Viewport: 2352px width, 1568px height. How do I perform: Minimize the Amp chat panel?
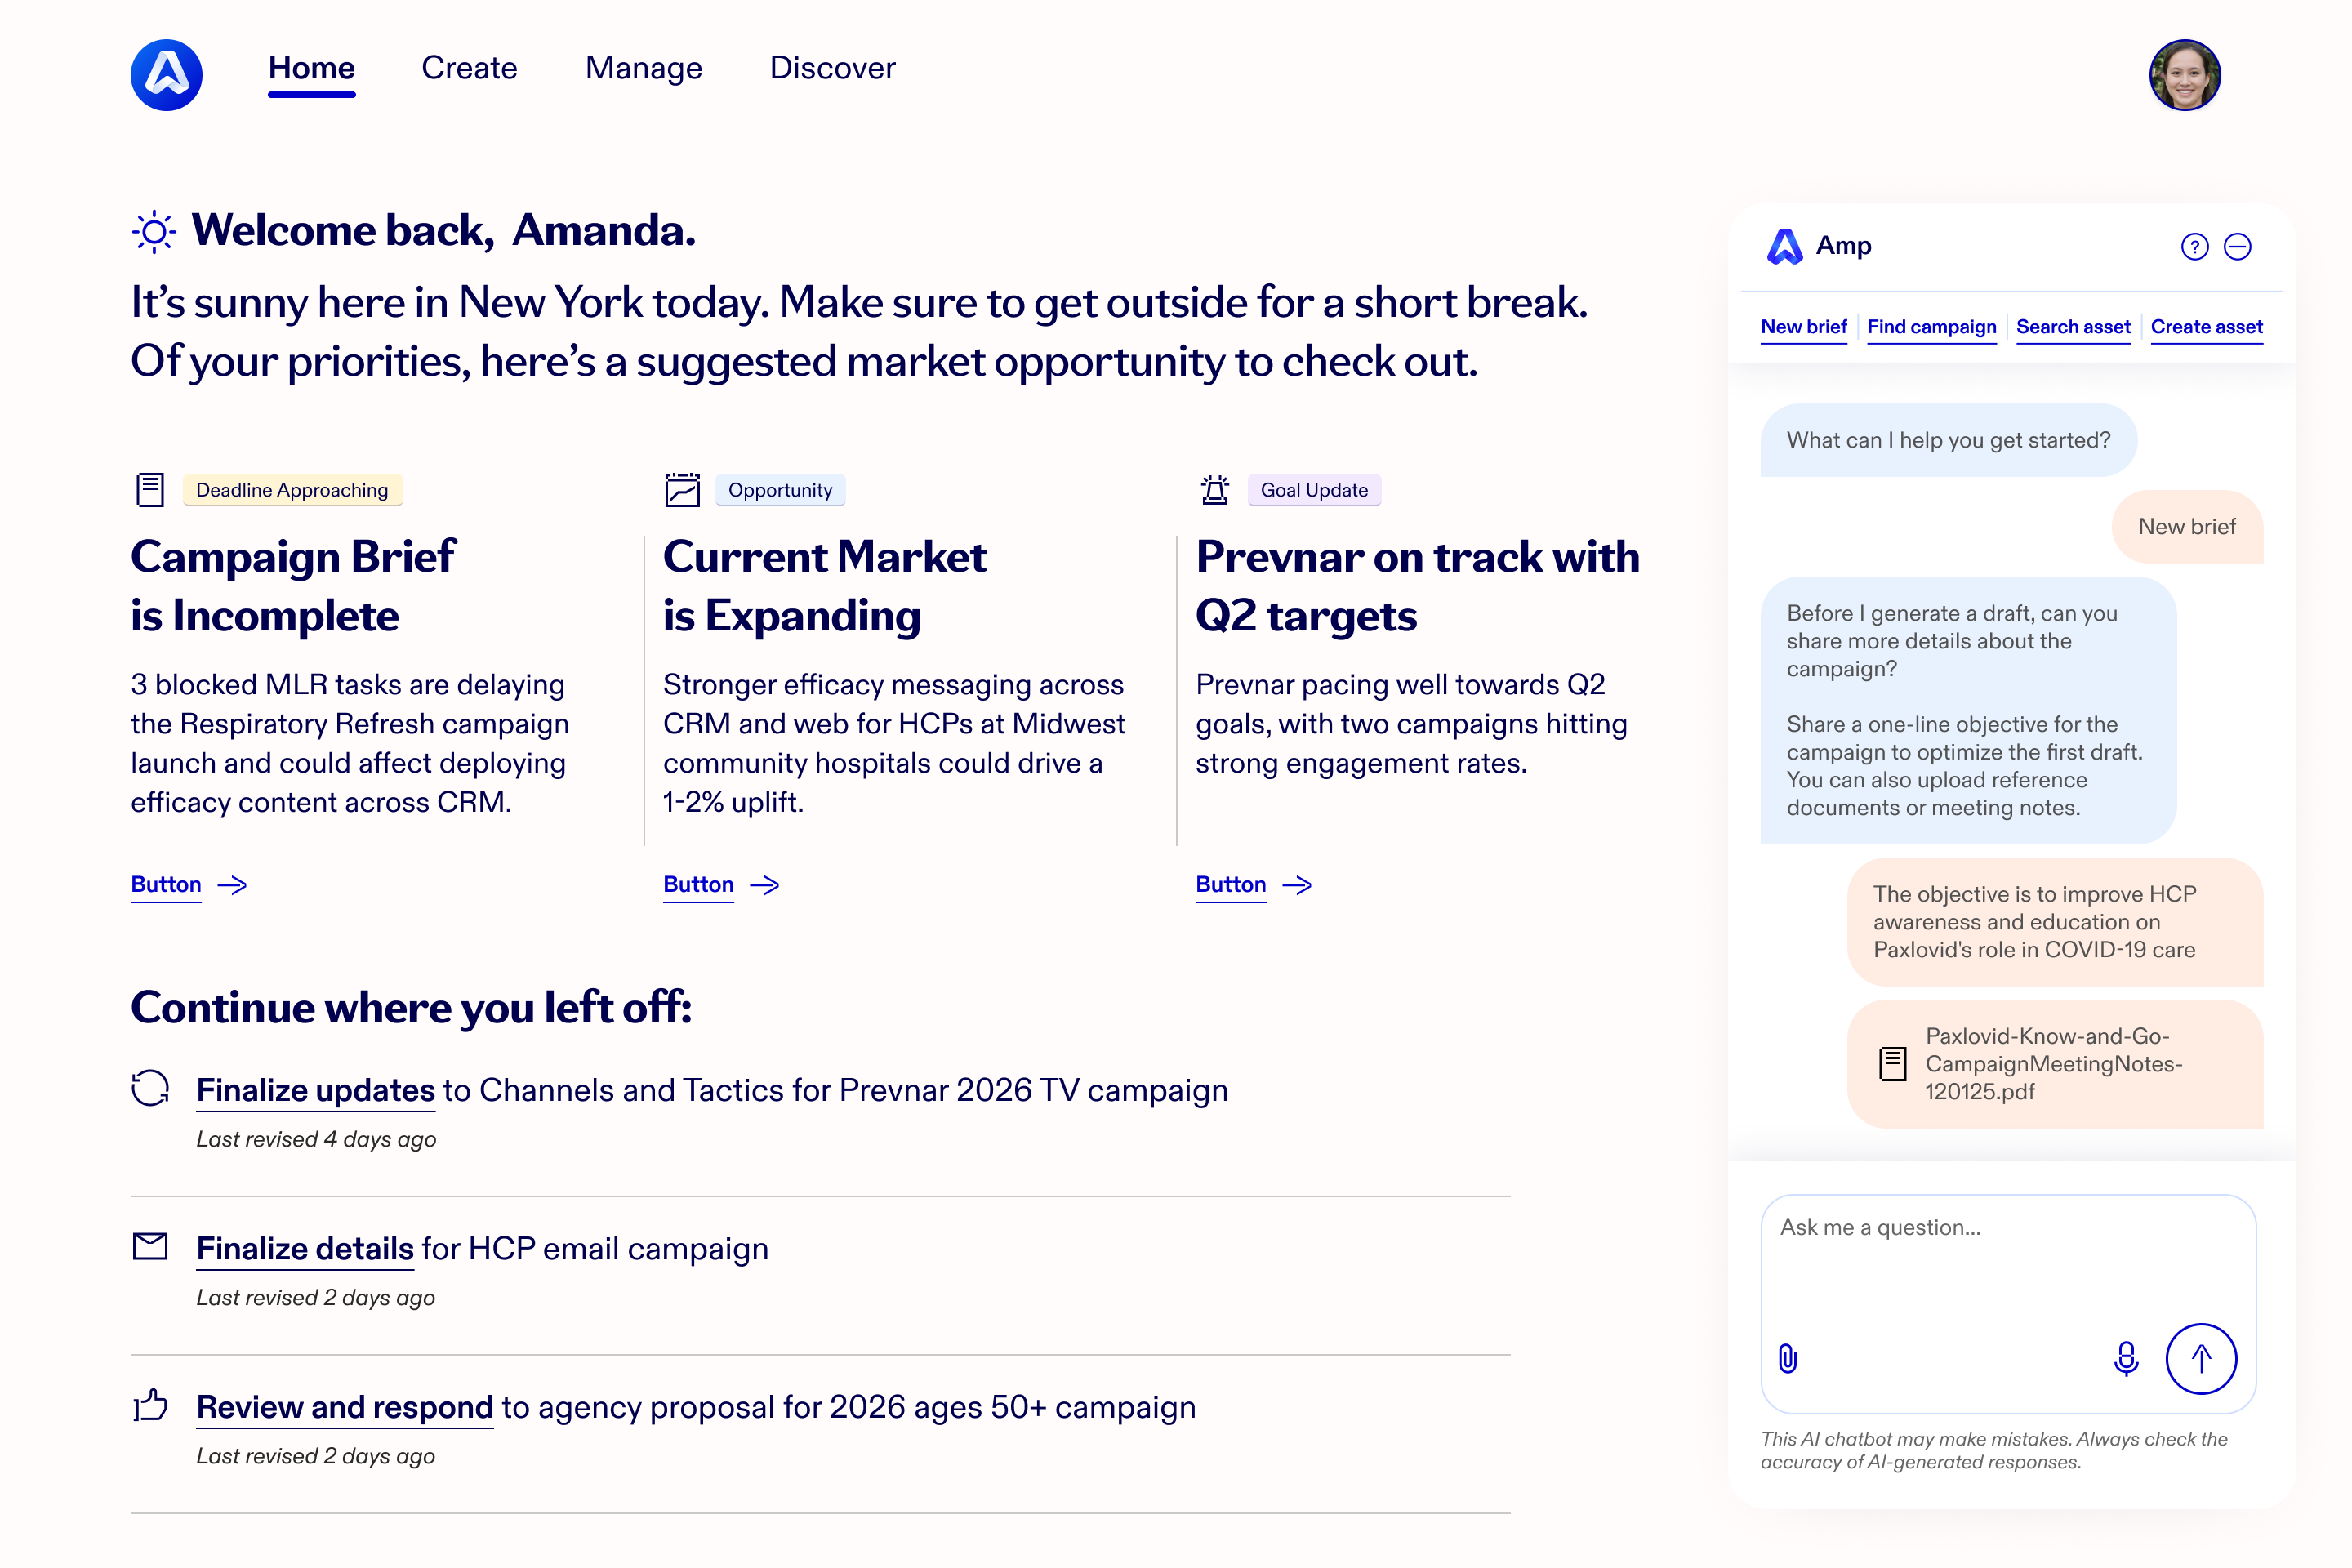coord(2238,247)
